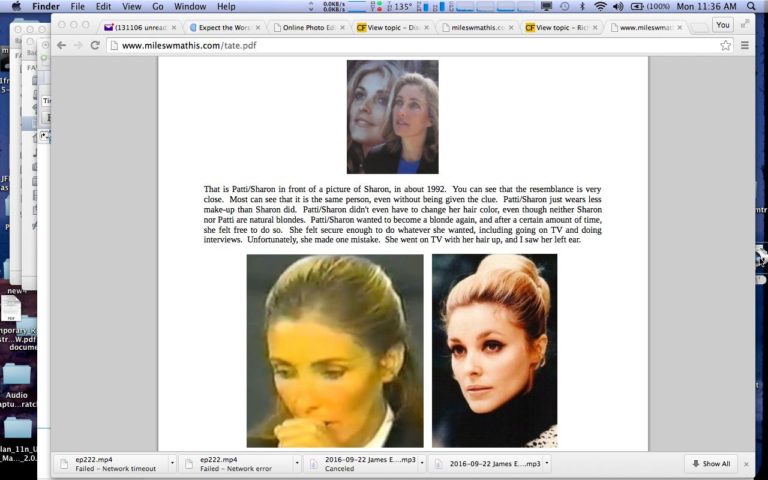Open the Chrome hamburger menu
The width and height of the screenshot is (768, 480).
coord(745,45)
